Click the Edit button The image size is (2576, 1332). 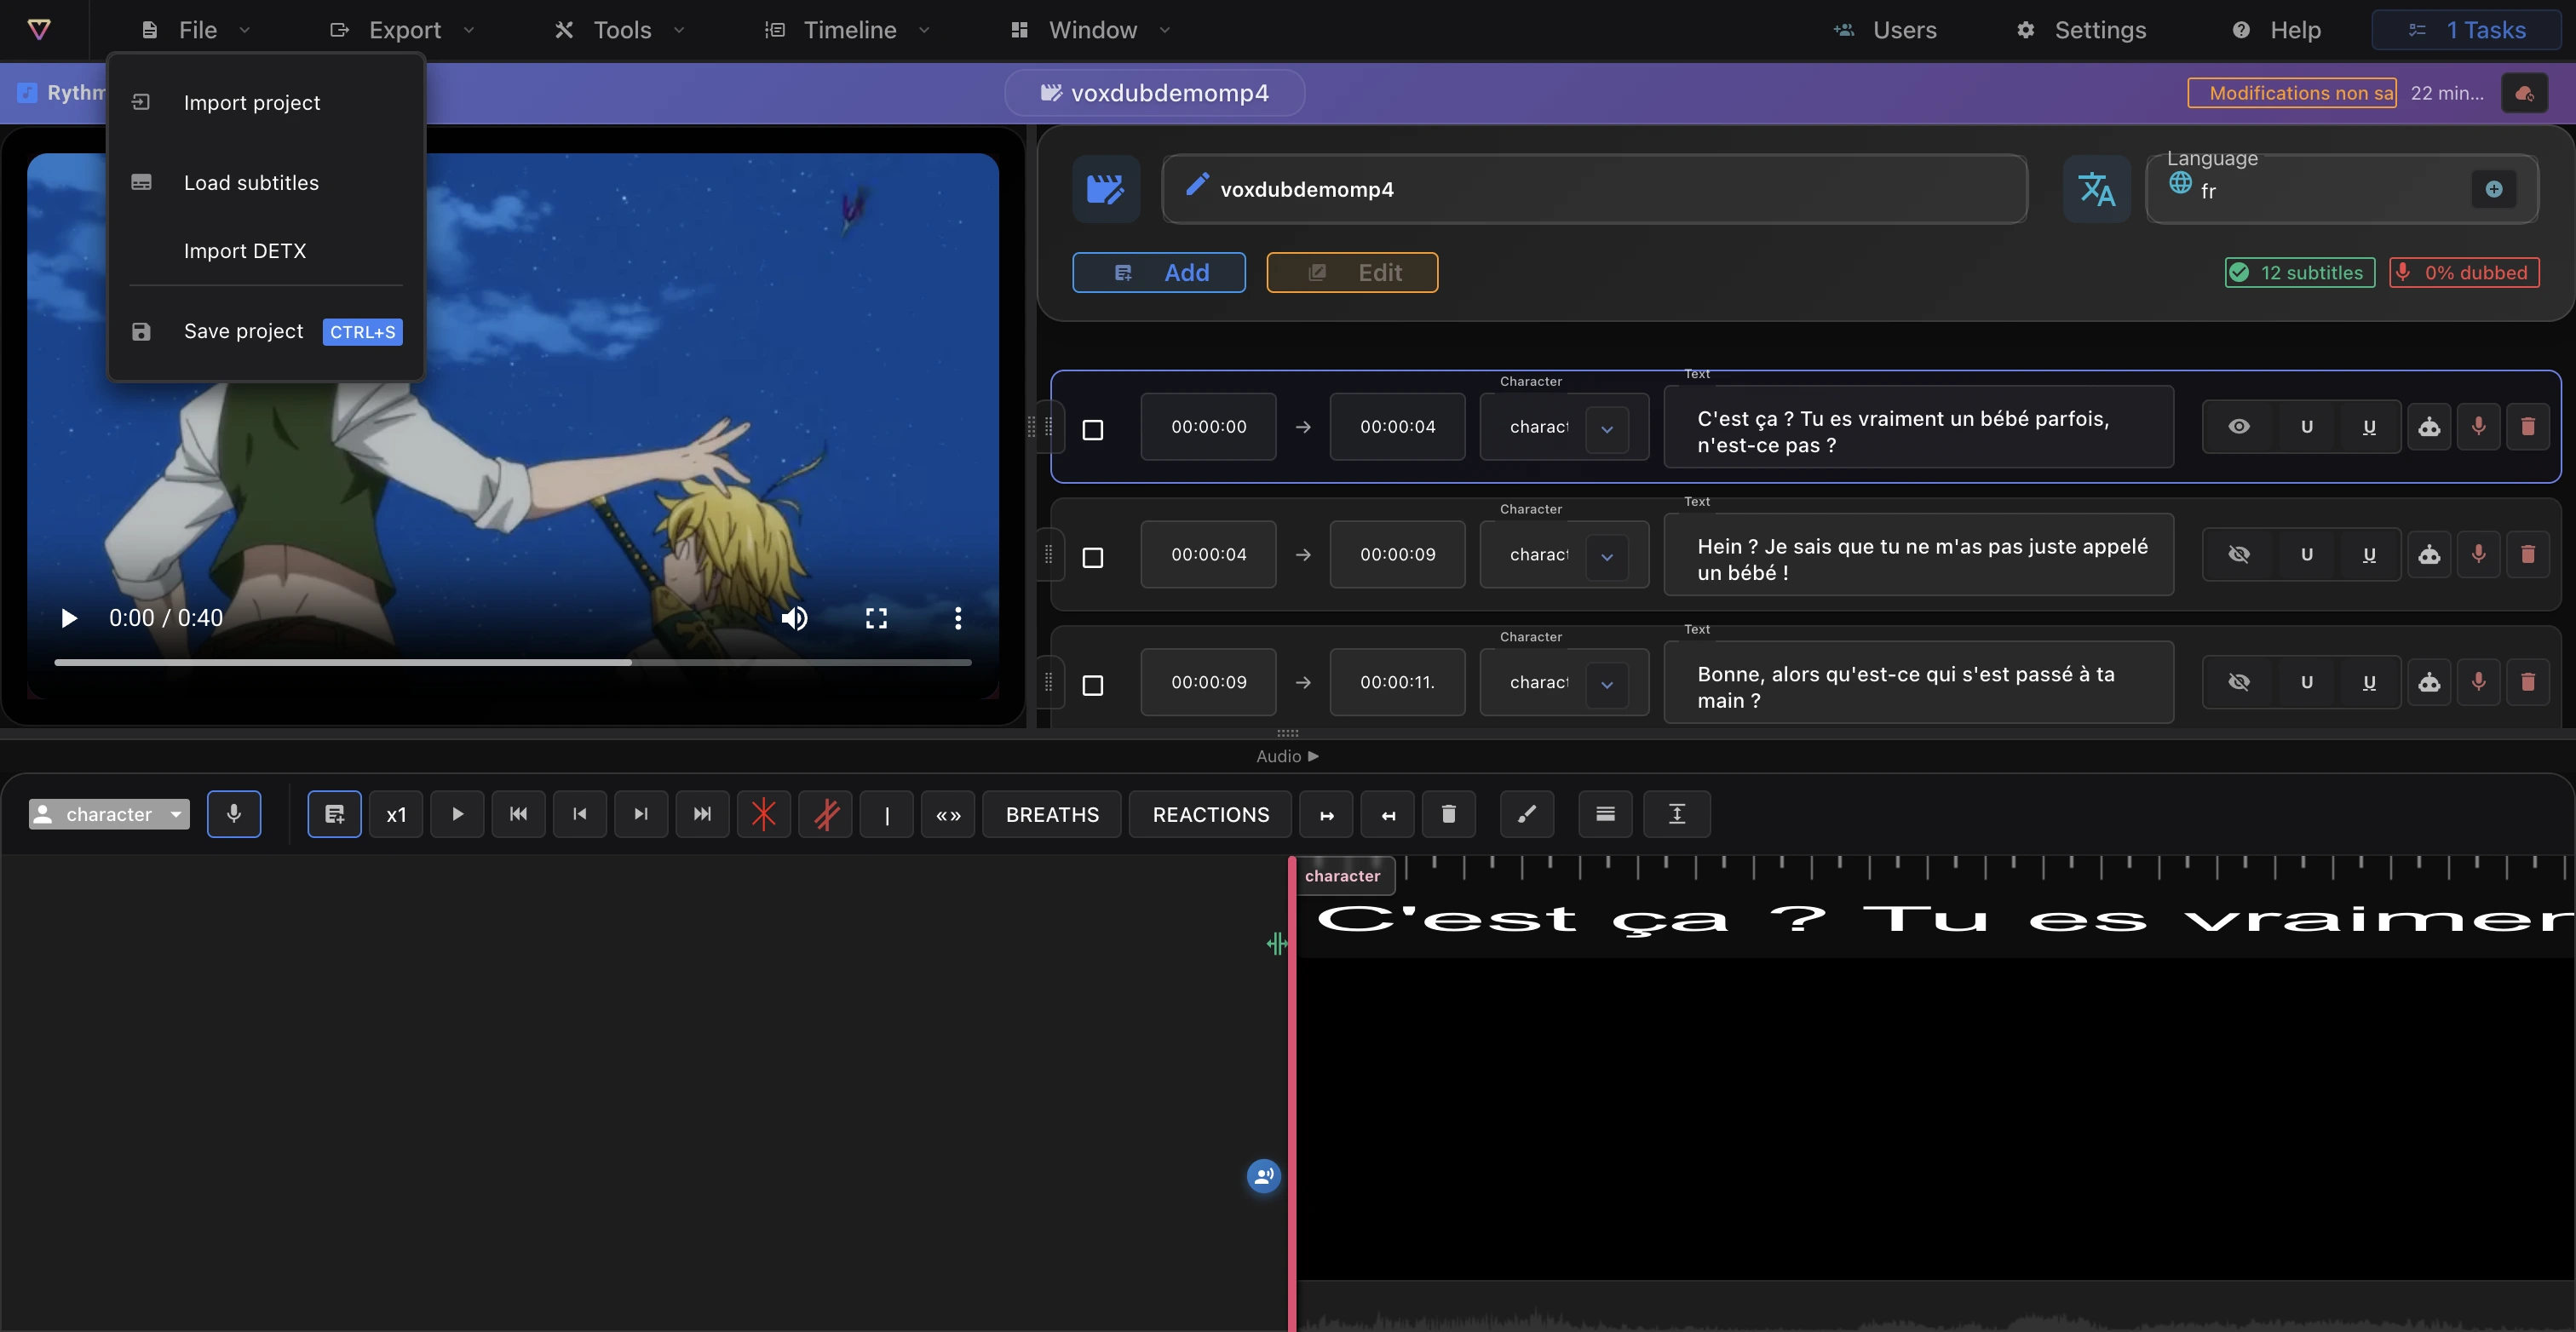pos(1353,272)
